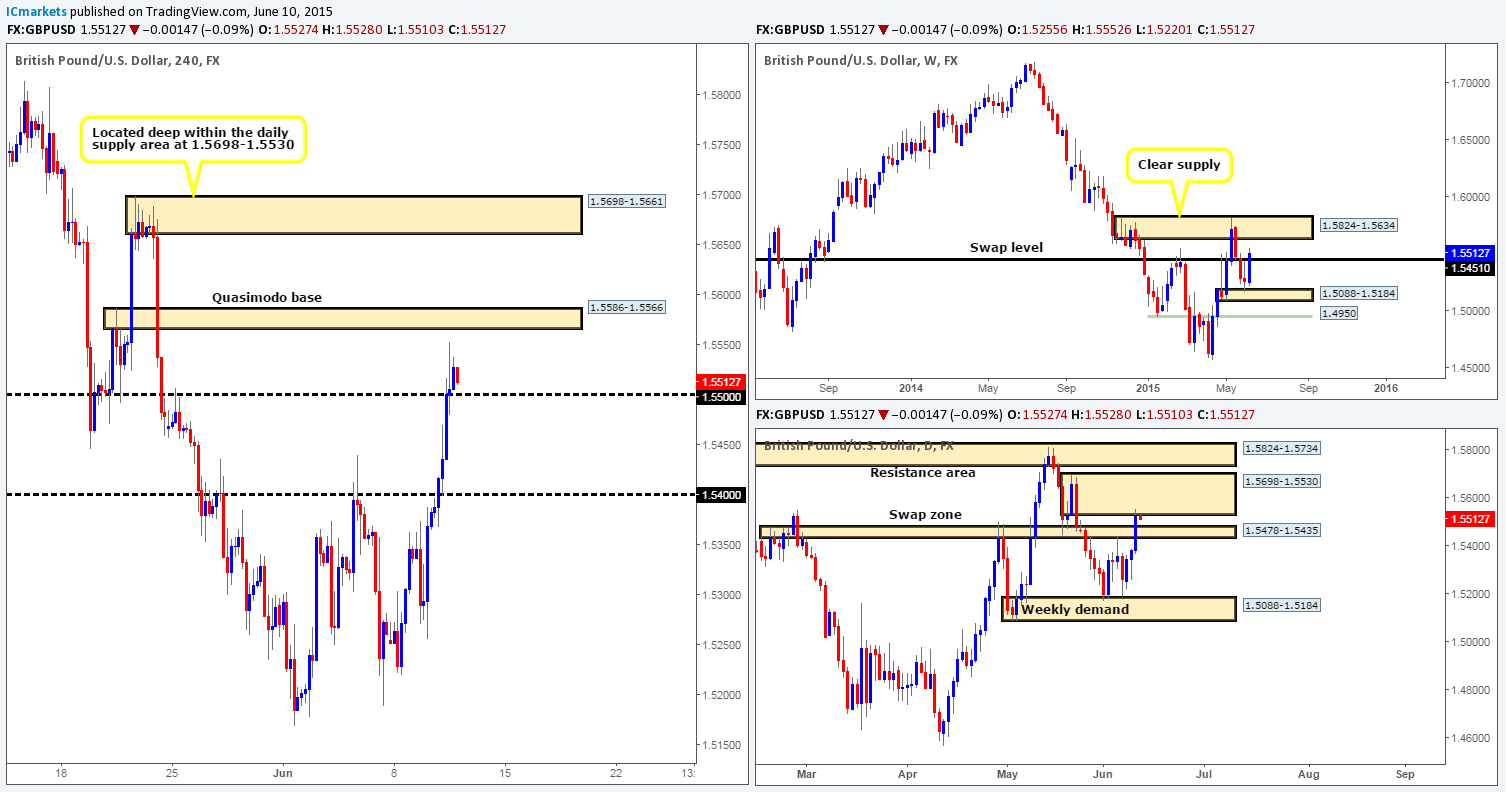Screen dimensions: 1506x792
Task: Click the black 1.54510 price tag on weekly axis
Action: (x=1470, y=267)
